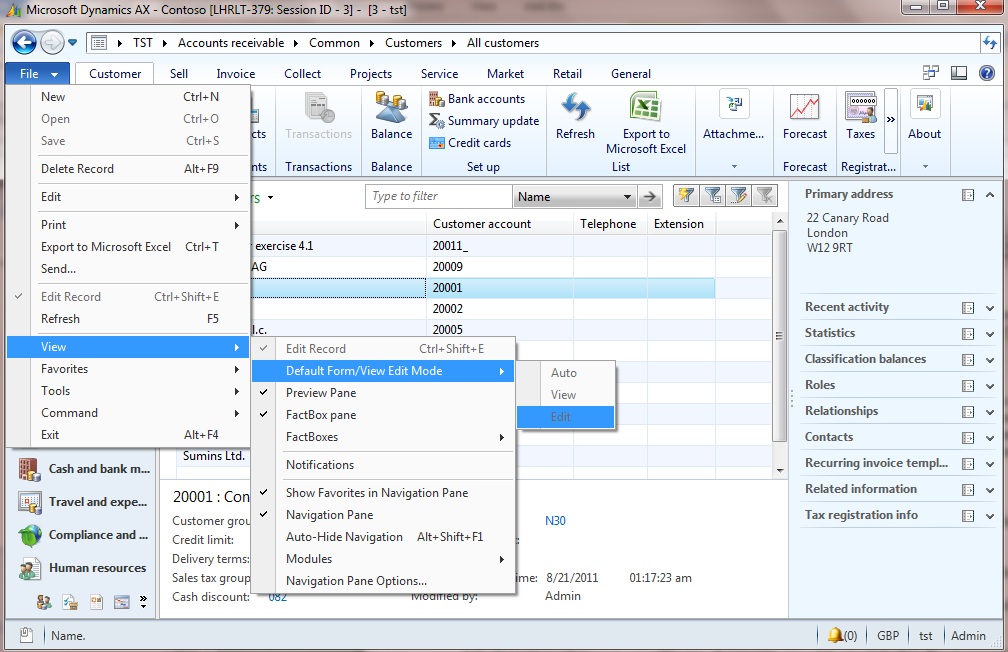Toggle the Preview Pane menu option
The height and width of the screenshot is (652, 1008).
[x=383, y=393]
